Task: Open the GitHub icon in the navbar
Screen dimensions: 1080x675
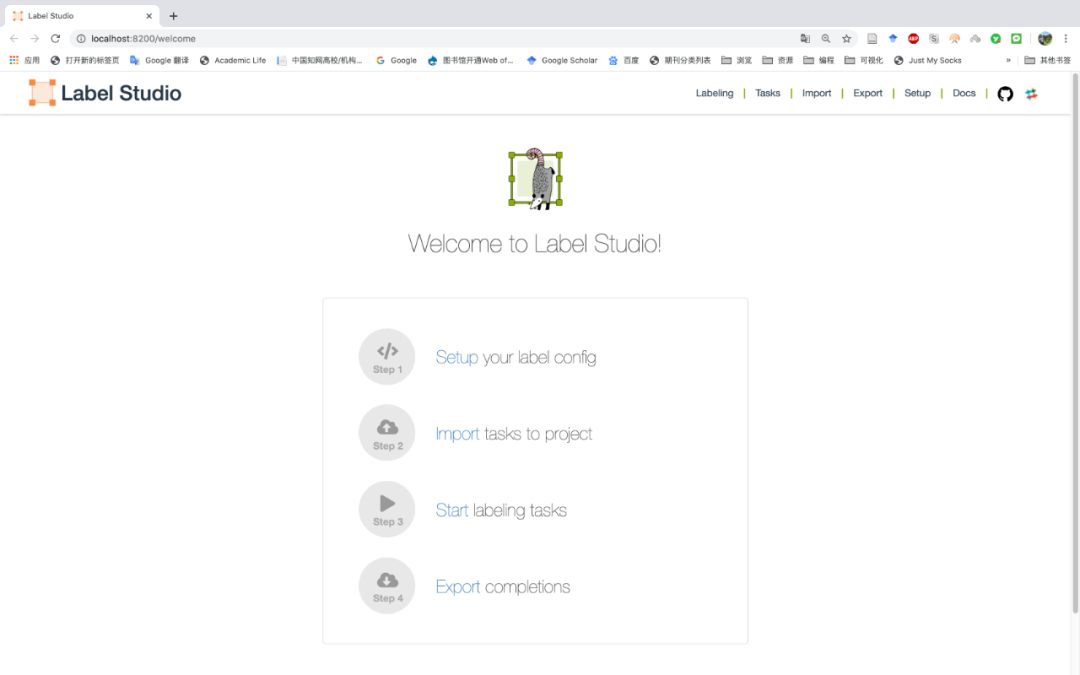Action: point(1005,94)
